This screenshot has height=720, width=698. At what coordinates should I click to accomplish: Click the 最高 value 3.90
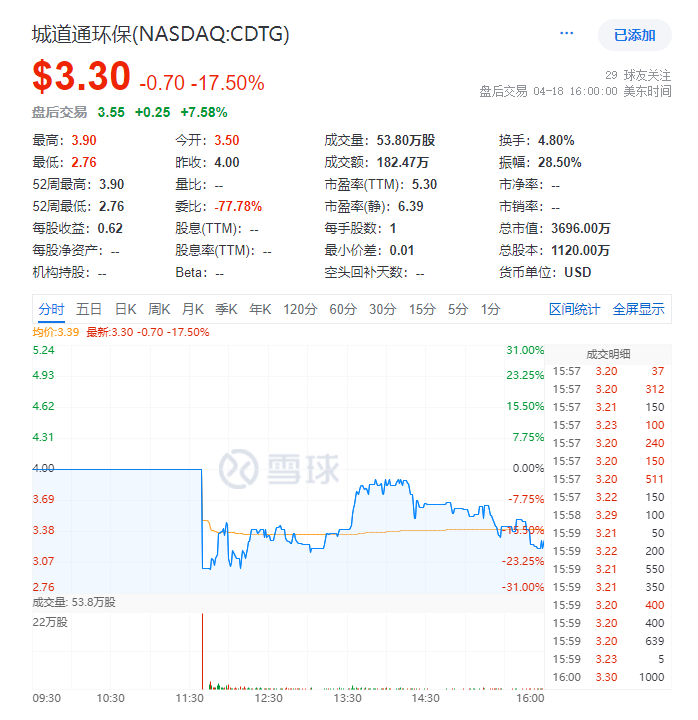click(84, 140)
